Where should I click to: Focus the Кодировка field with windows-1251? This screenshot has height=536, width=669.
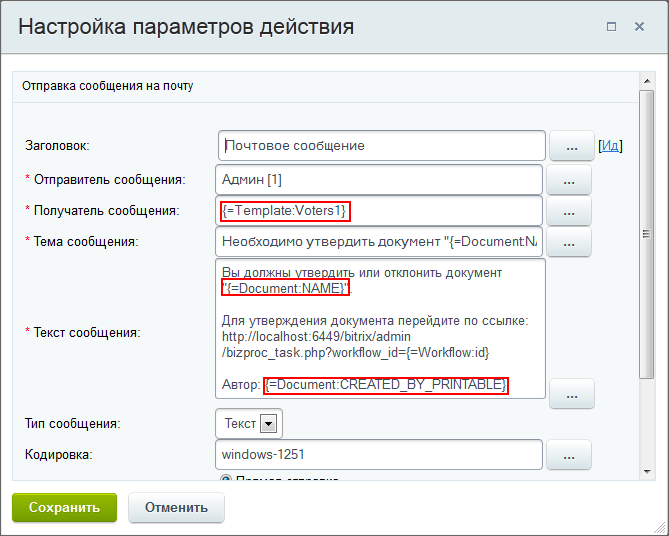(378, 455)
